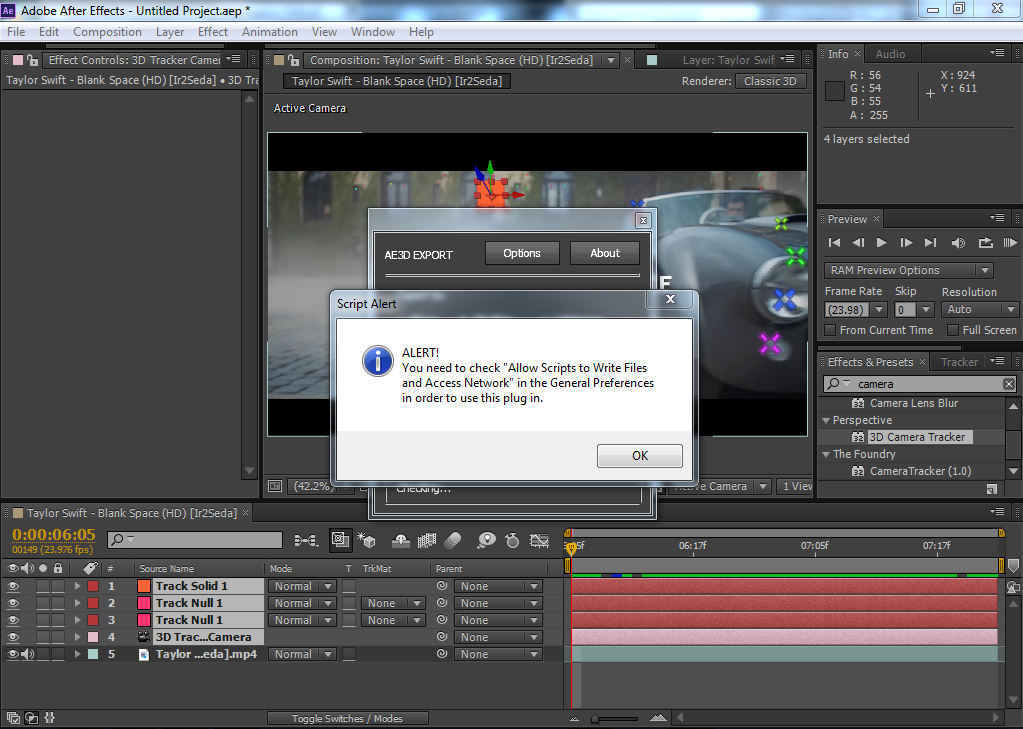This screenshot has width=1023, height=729.
Task: Hide the Taylor mp4 video layer
Action: (x=12, y=654)
